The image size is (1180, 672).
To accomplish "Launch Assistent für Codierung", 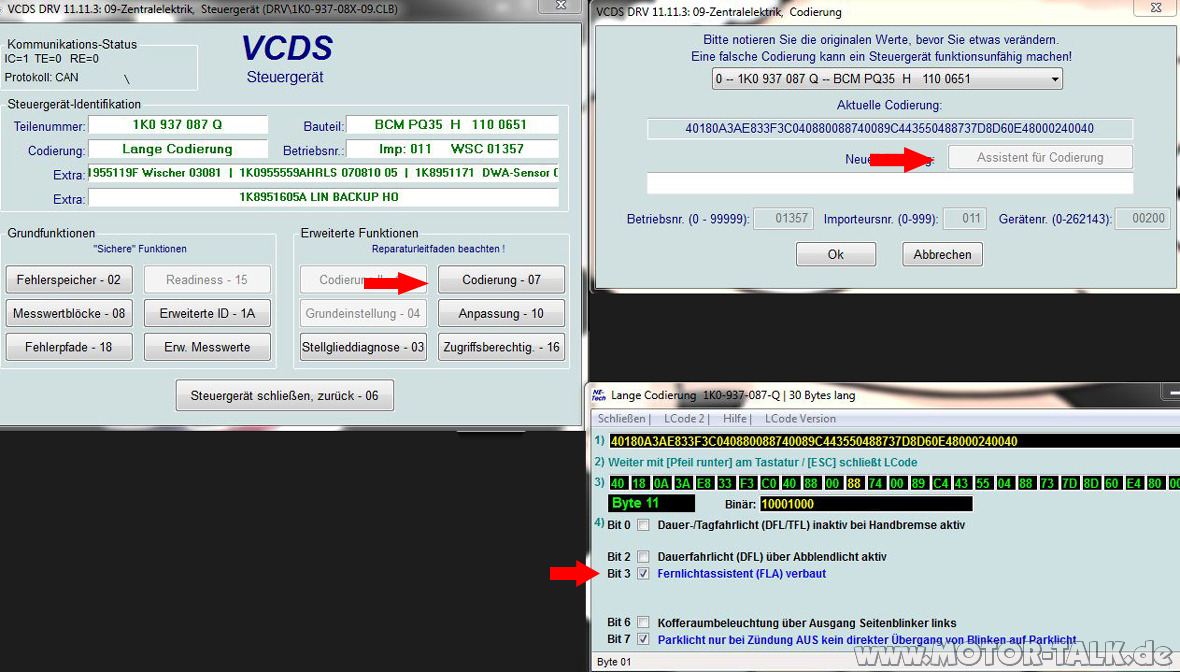I will [x=1040, y=157].
